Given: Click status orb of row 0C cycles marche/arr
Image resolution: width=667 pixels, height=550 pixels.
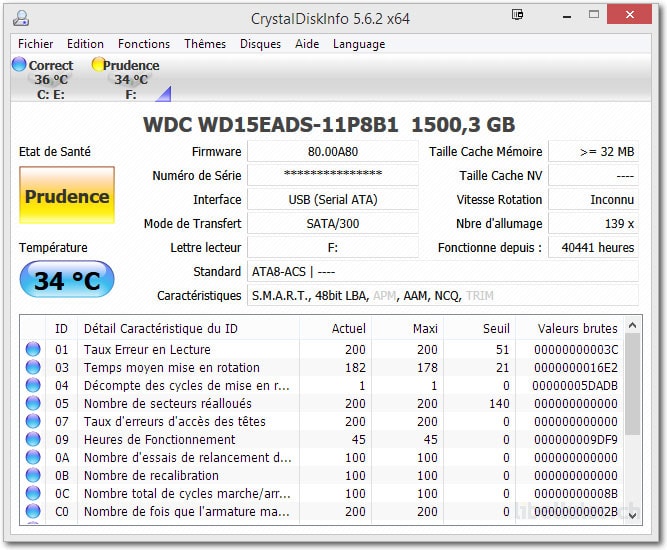Looking at the screenshot, I should click(x=33, y=493).
